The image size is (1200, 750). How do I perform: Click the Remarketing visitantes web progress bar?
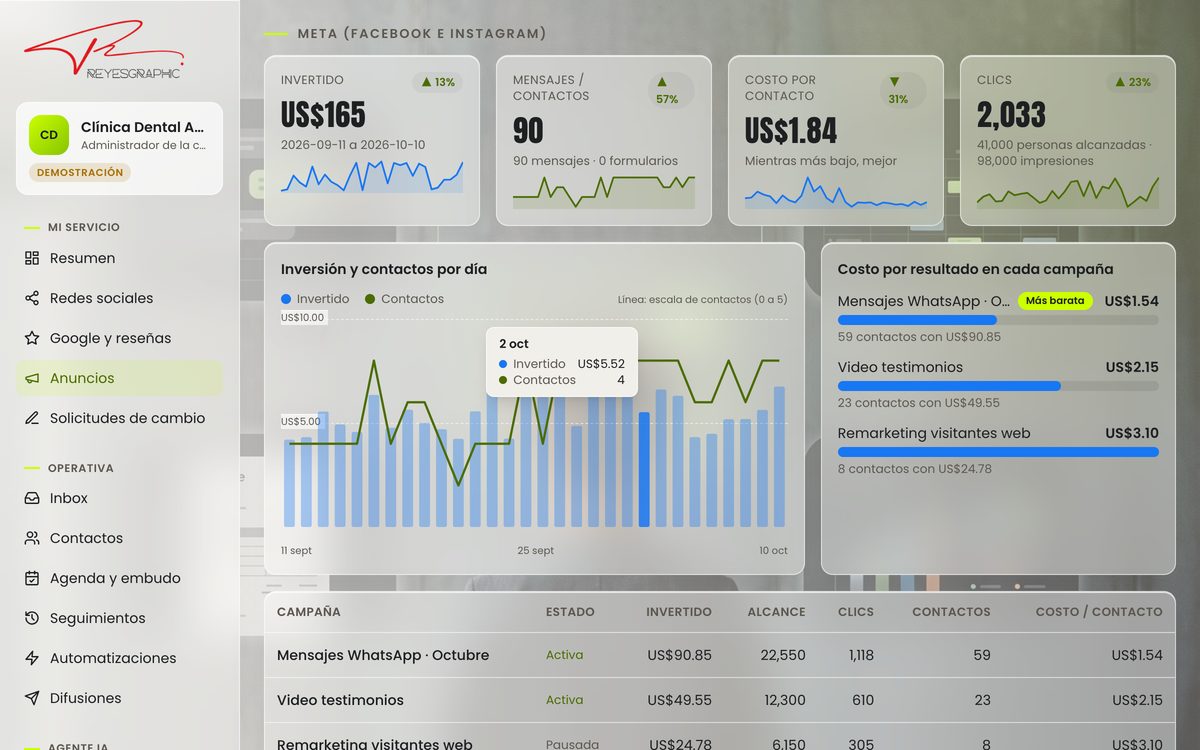point(998,452)
